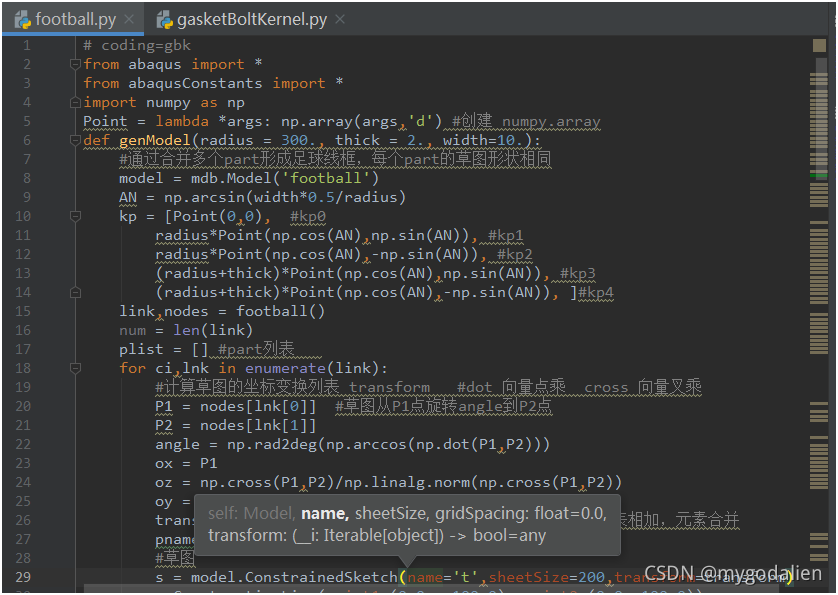Click the football.py Python file icon
The width and height of the screenshot is (838, 595).
[x=21, y=19]
